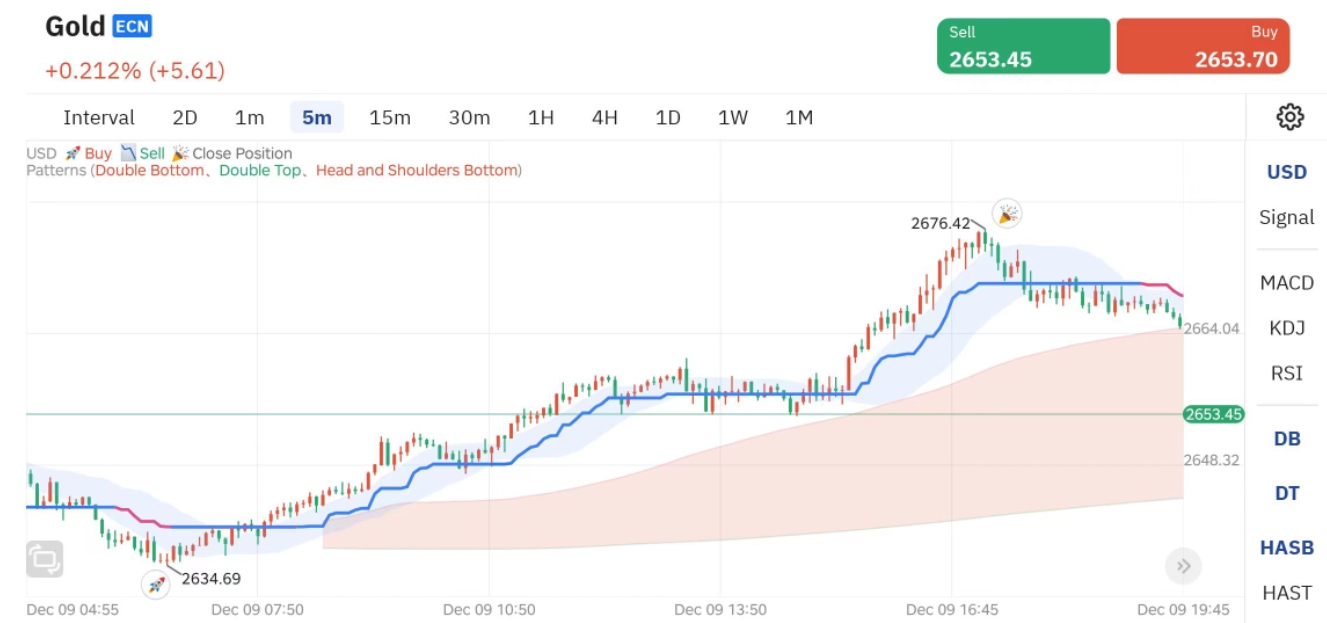Click the green 2653.45 price label on axis
Screen dimensions: 1327x623
1213,414
